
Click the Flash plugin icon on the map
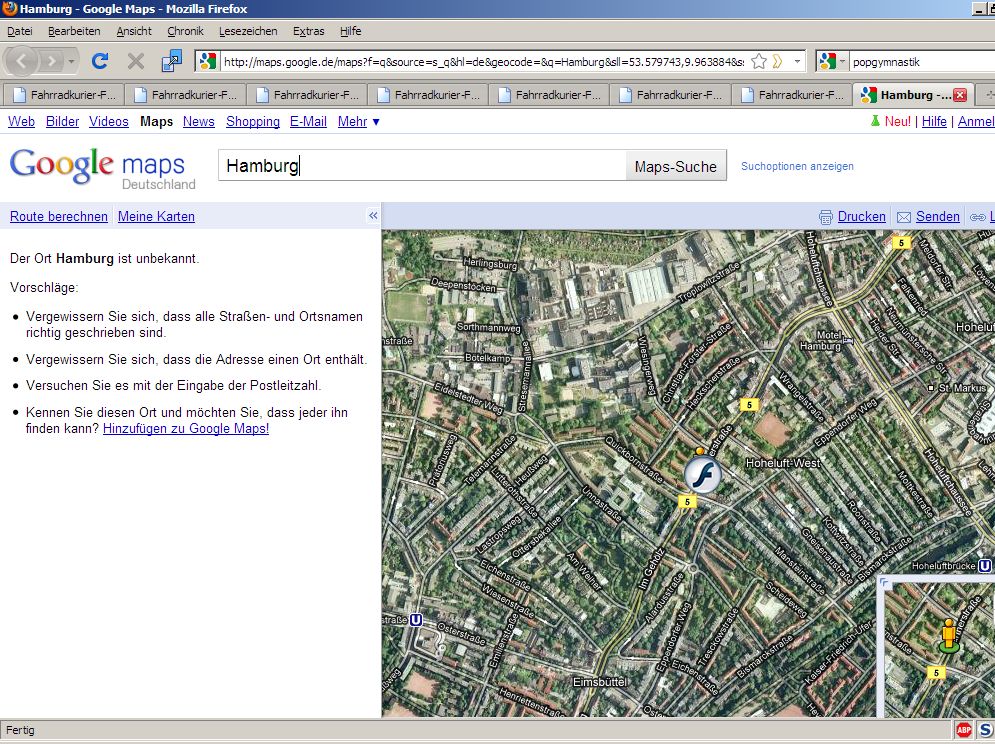(702, 475)
